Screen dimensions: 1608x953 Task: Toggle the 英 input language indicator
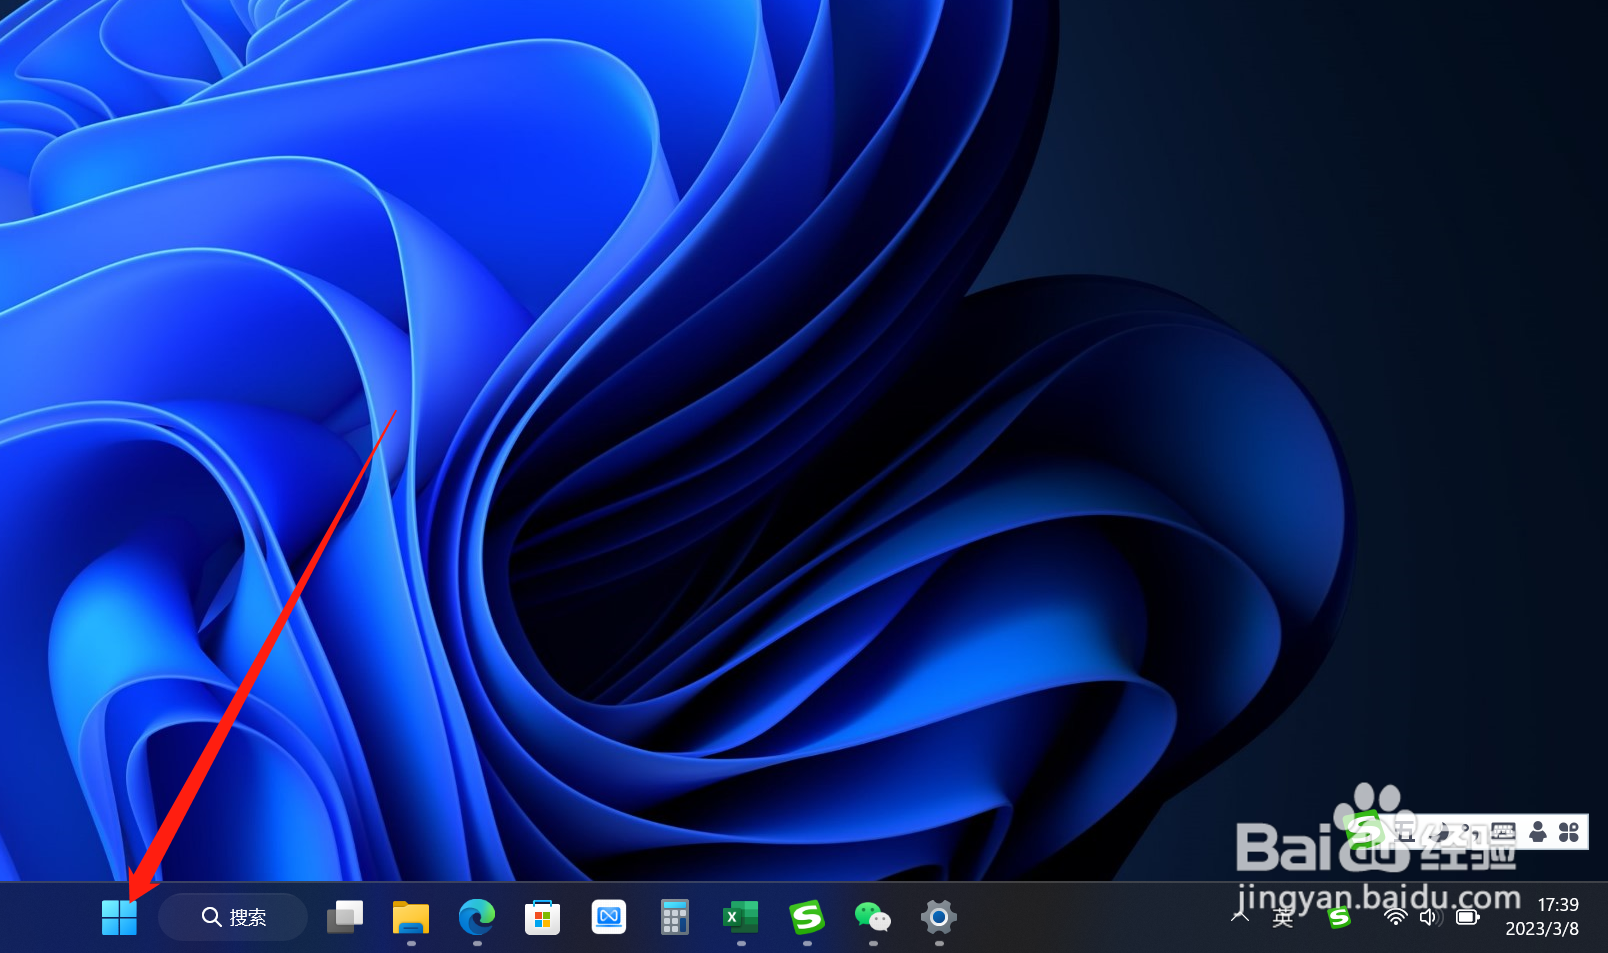pyautogui.click(x=1283, y=918)
